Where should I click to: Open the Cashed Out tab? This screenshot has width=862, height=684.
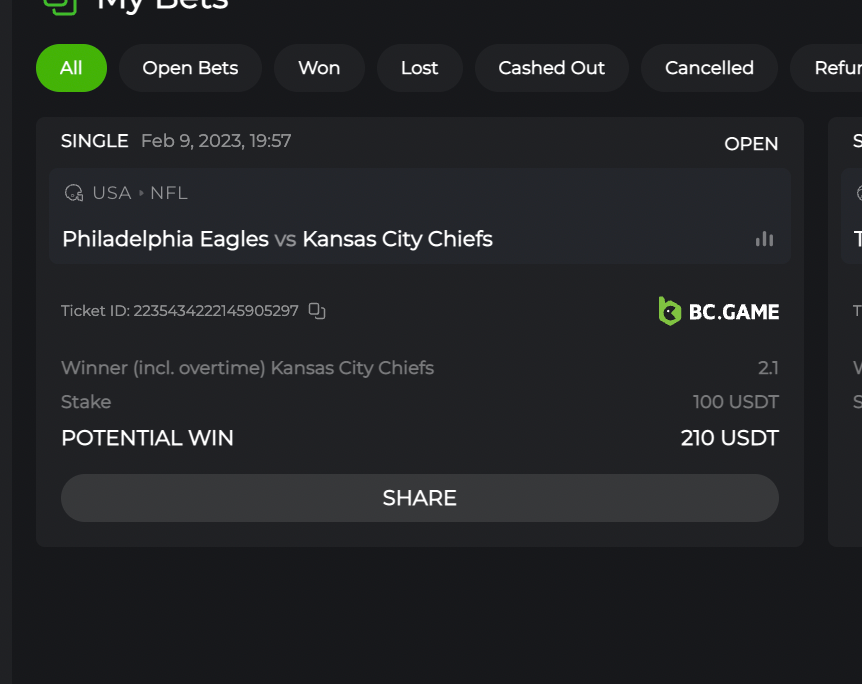point(551,68)
